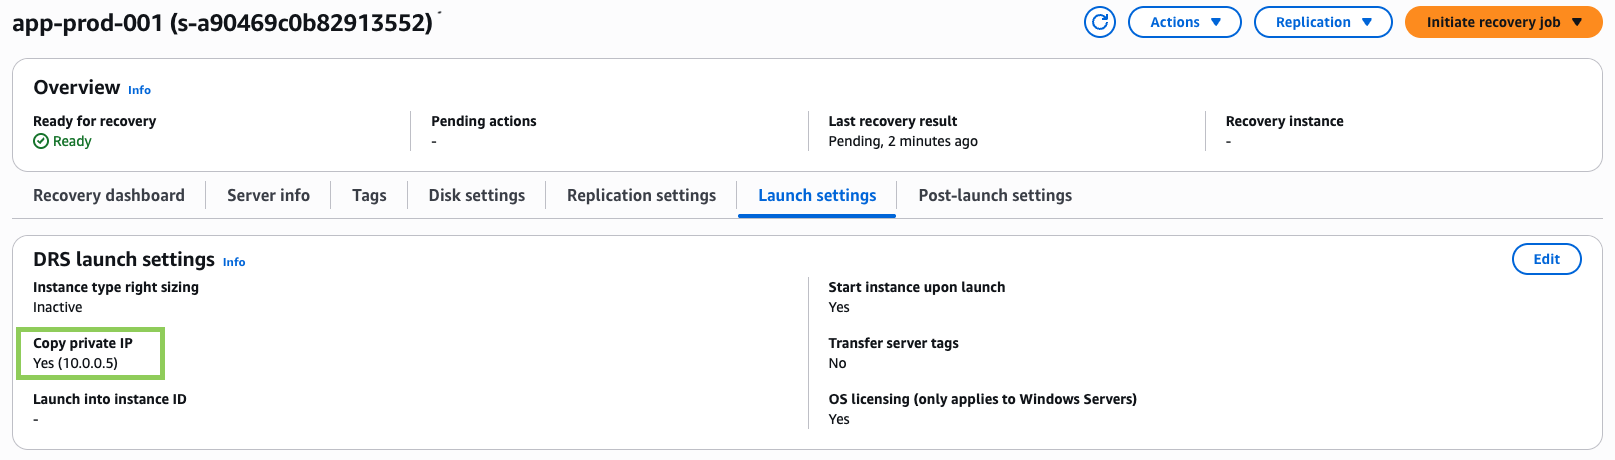
Task: Click the Info link beside Overview
Action: 139,90
